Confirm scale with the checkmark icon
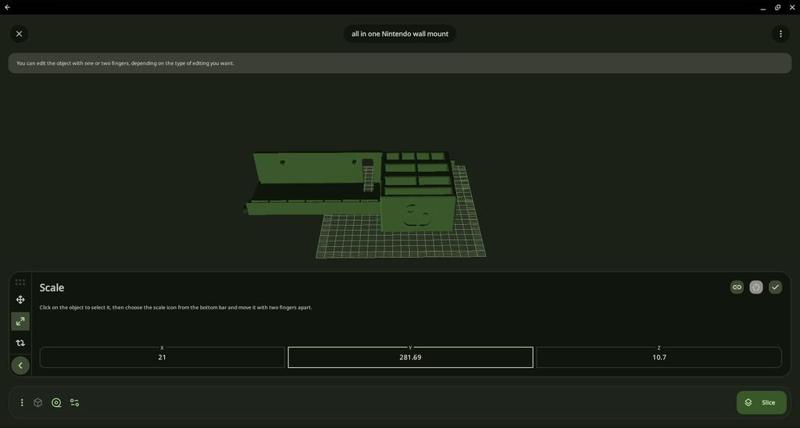 (776, 287)
